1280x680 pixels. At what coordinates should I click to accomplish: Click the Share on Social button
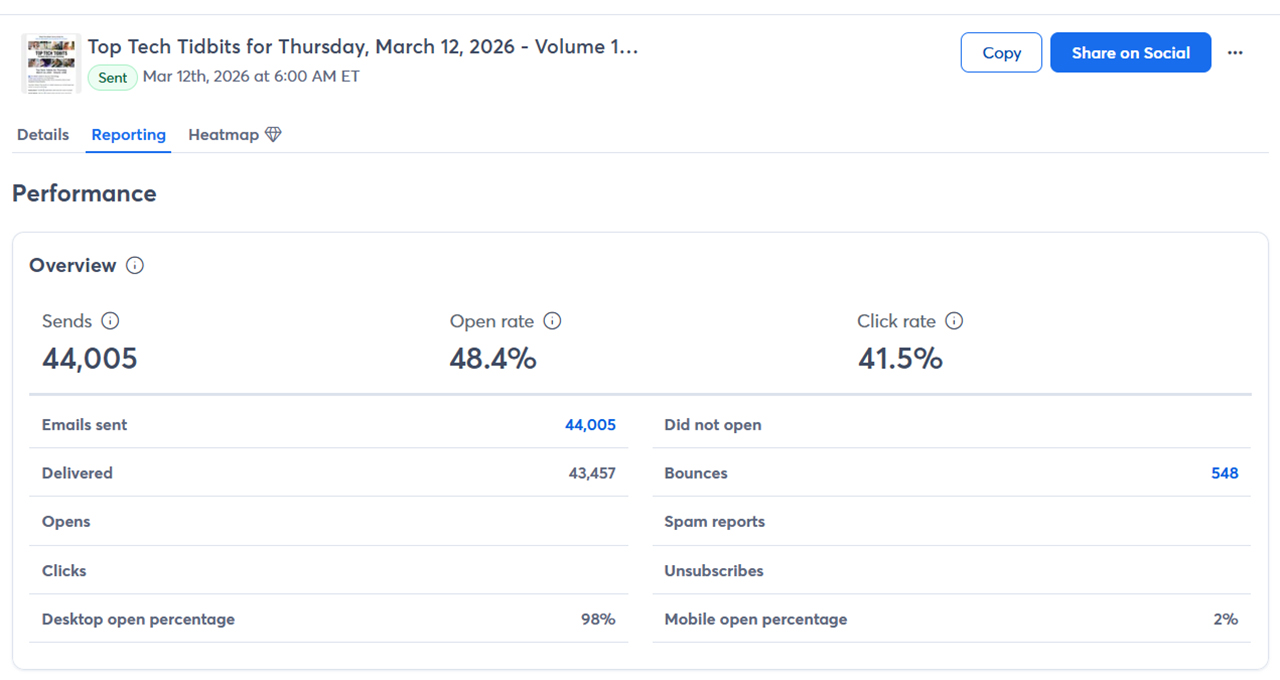pyautogui.click(x=1130, y=53)
